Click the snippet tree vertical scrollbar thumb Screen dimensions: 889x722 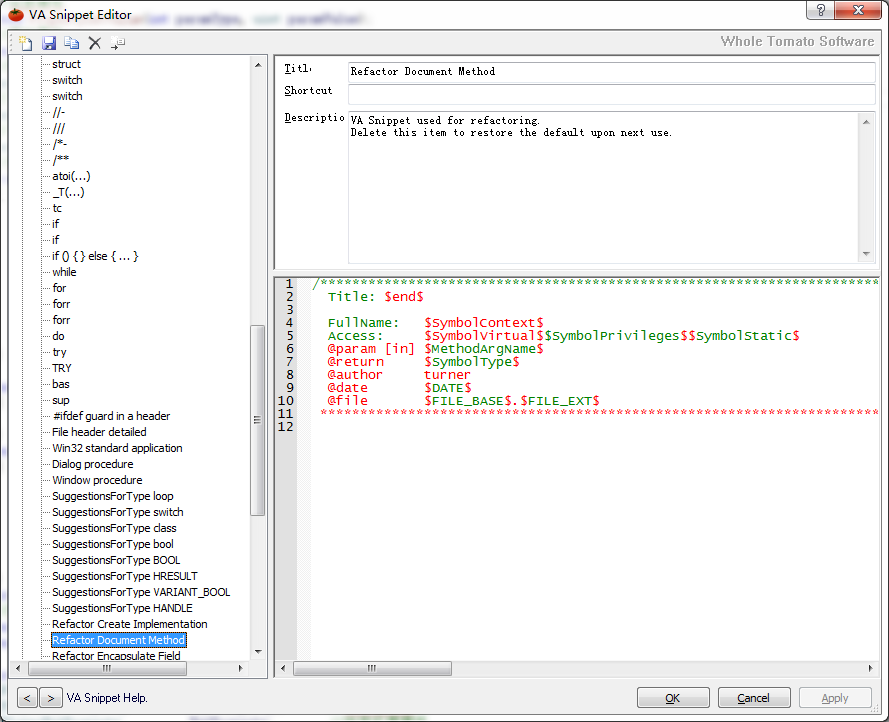[x=258, y=420]
